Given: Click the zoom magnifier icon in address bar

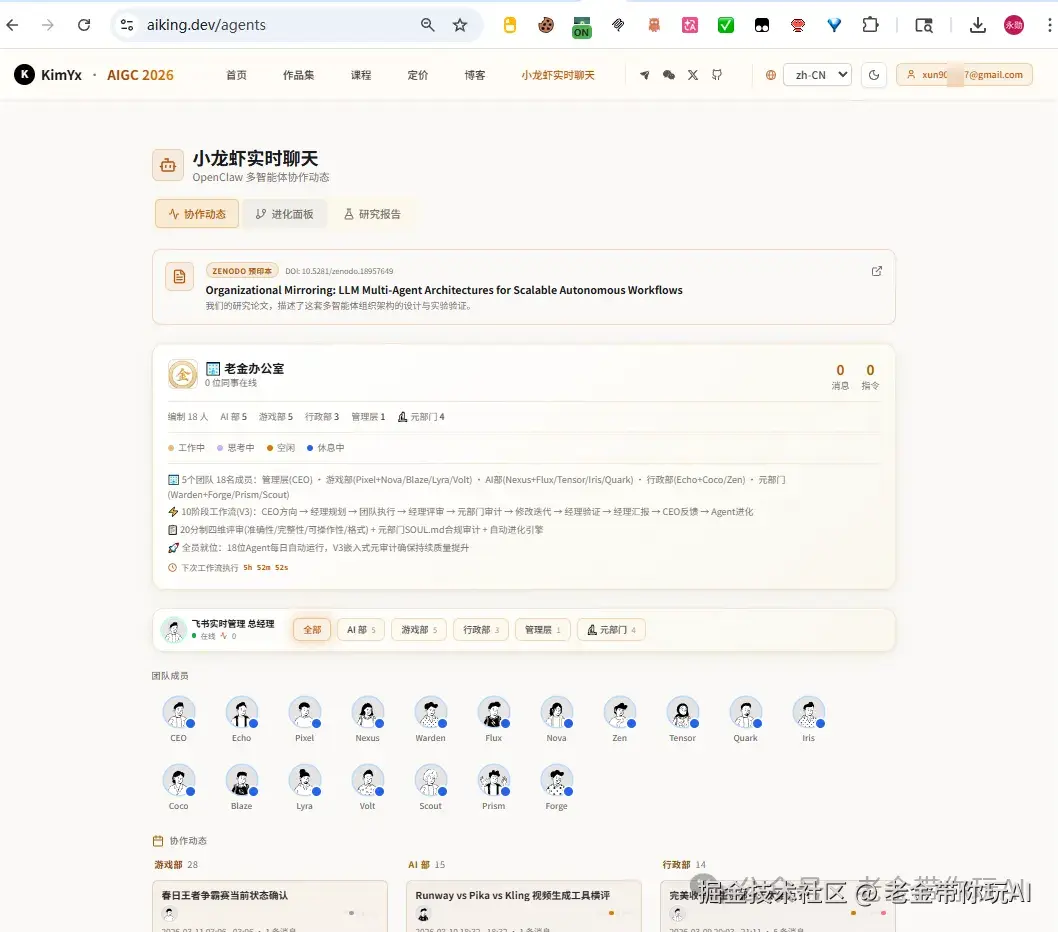Looking at the screenshot, I should (x=427, y=25).
